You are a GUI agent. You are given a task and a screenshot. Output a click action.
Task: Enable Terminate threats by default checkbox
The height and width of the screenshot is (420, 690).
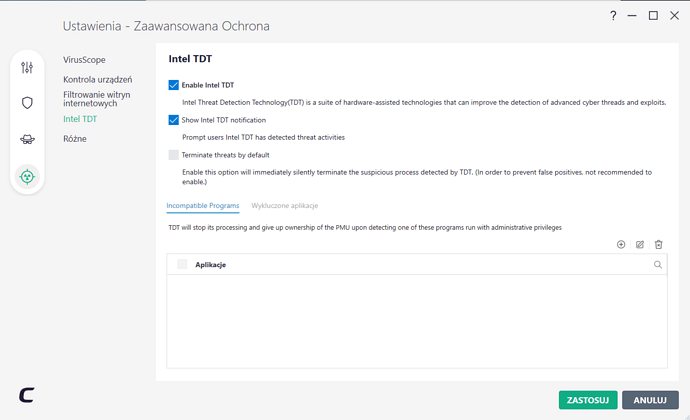point(173,155)
